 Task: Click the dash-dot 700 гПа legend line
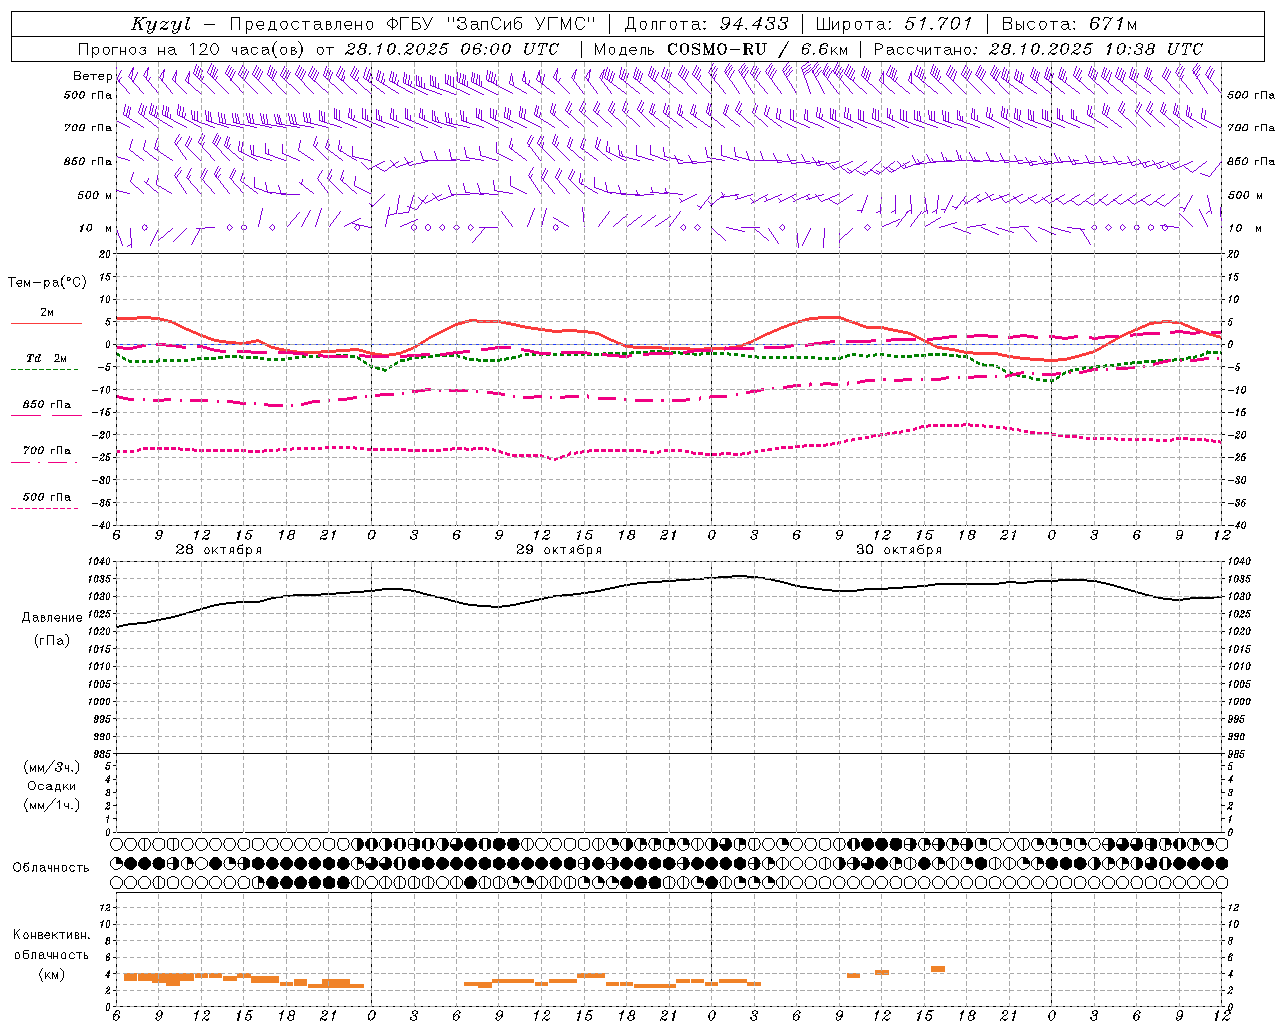(44, 462)
